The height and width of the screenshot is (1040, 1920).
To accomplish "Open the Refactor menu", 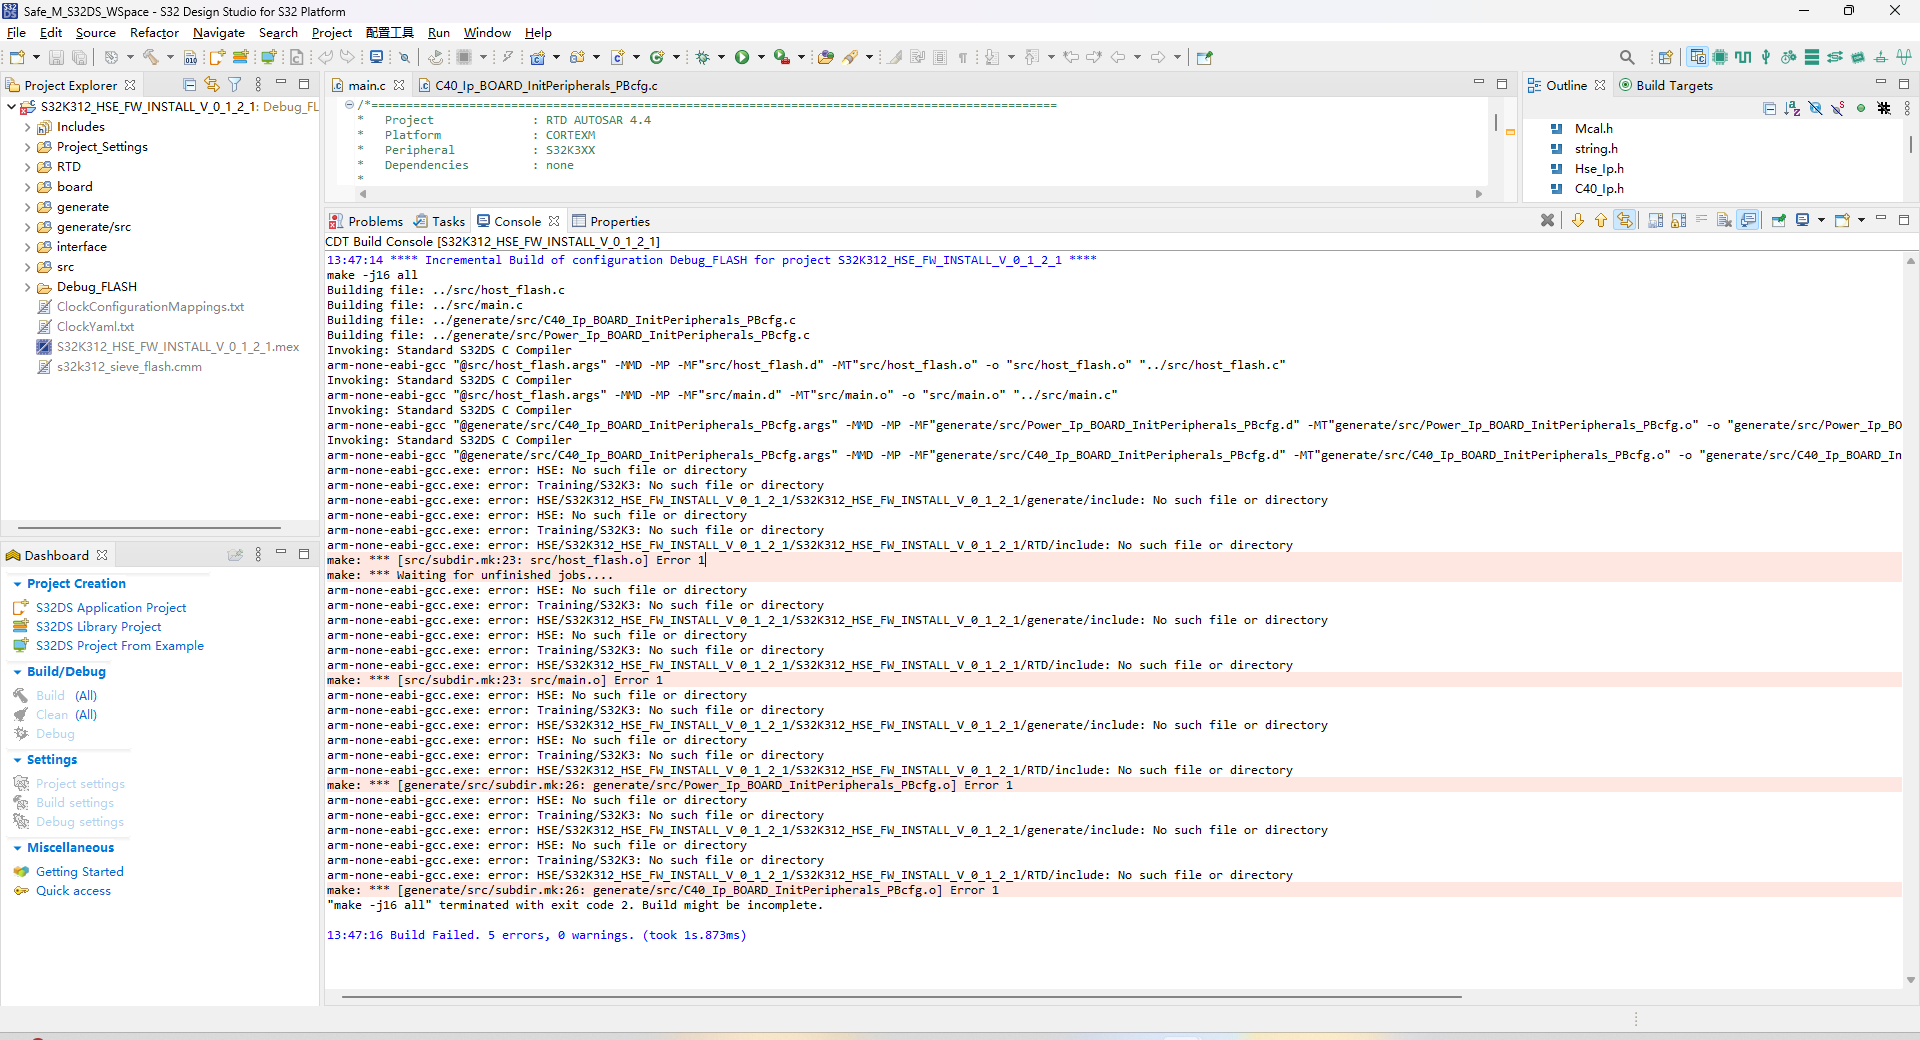I will (153, 32).
